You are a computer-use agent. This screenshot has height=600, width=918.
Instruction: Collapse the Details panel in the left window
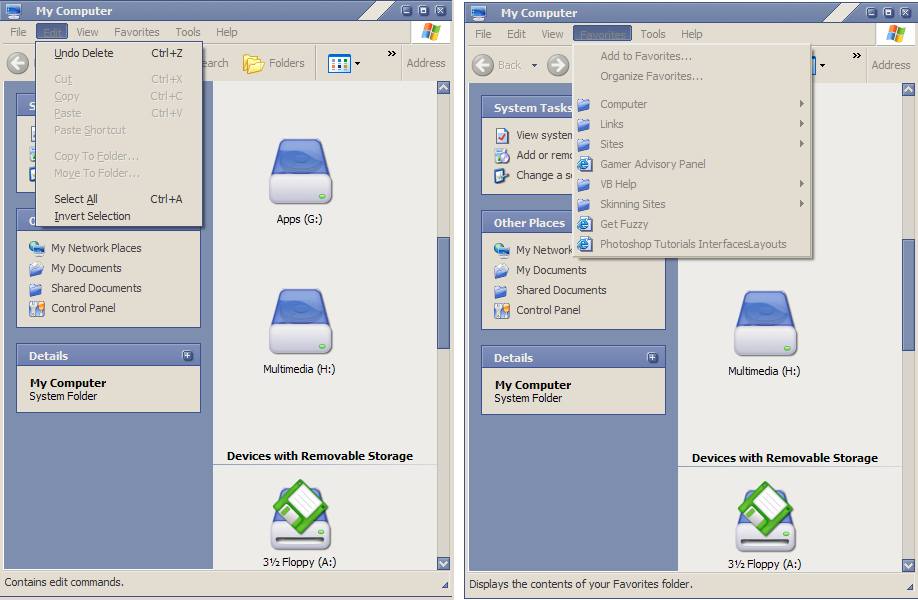[x=187, y=356]
